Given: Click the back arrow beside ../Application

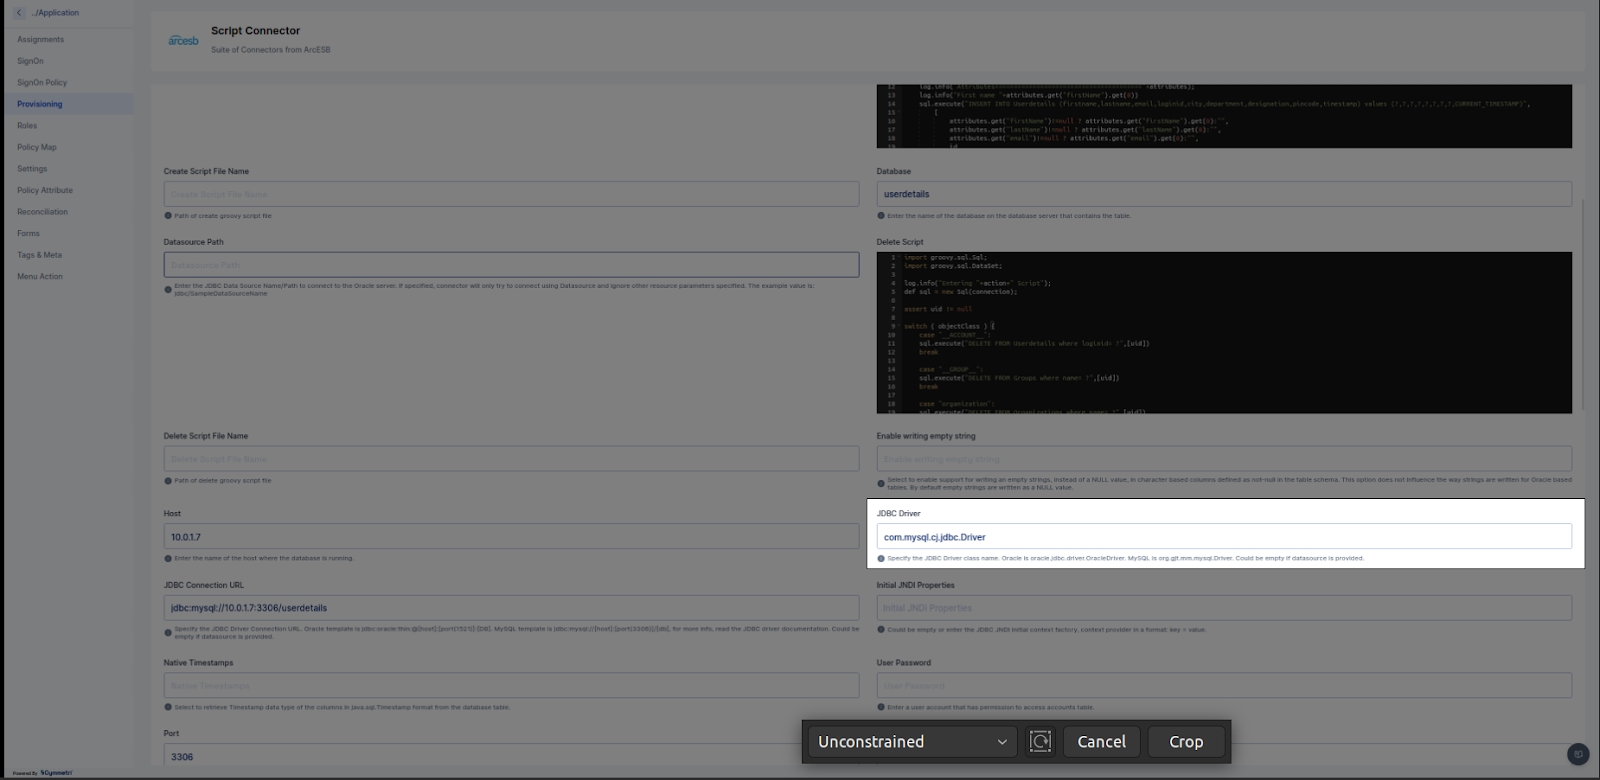Looking at the screenshot, I should tap(19, 13).
